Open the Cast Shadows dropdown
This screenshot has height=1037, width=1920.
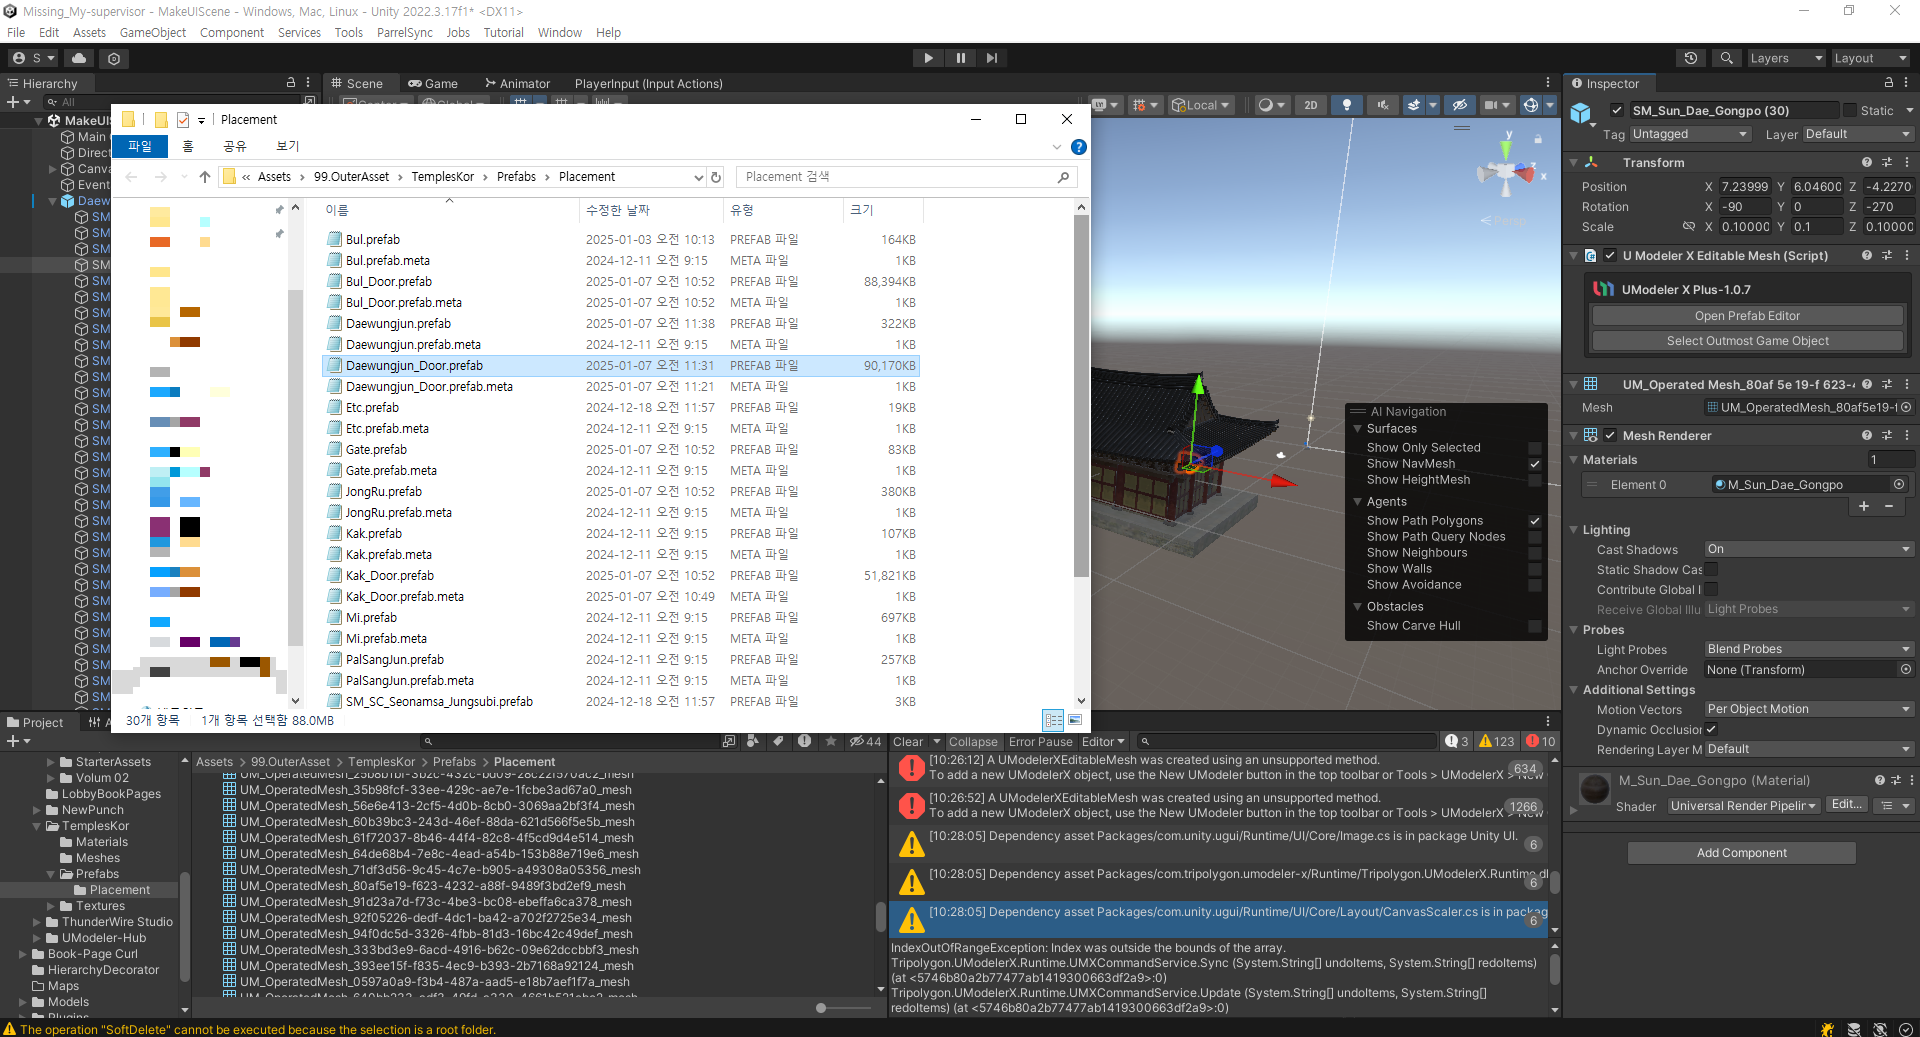[x=1808, y=549]
